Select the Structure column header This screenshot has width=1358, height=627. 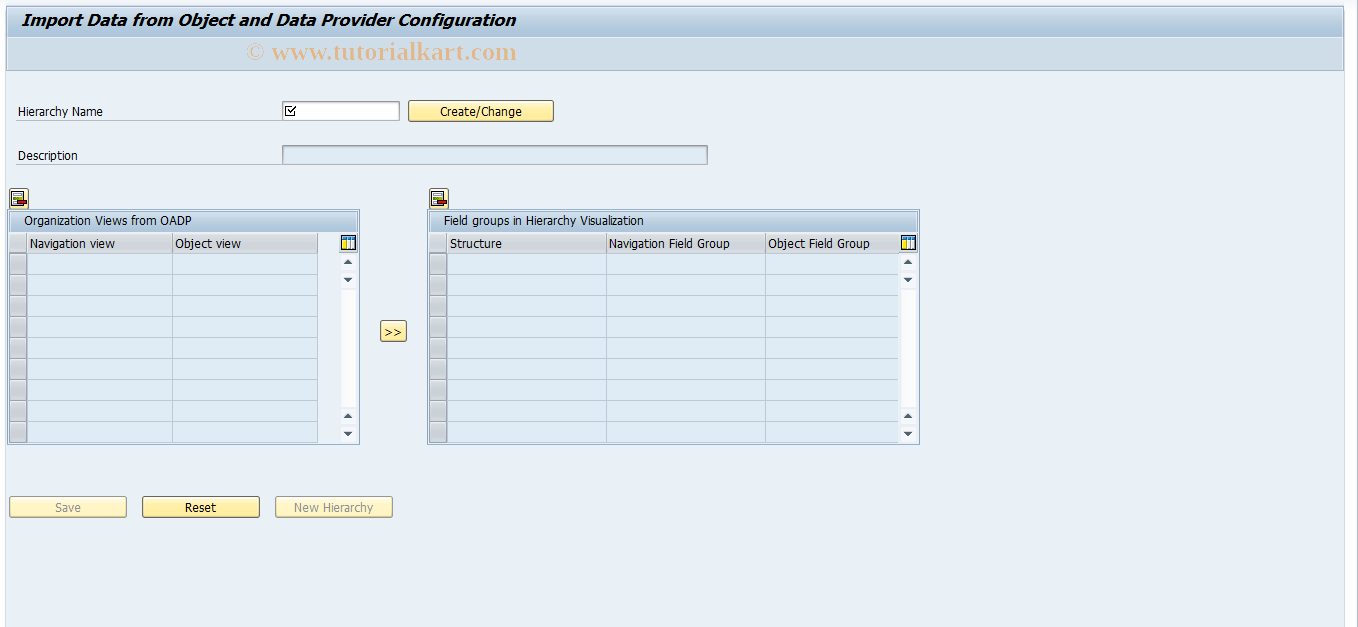tap(527, 243)
